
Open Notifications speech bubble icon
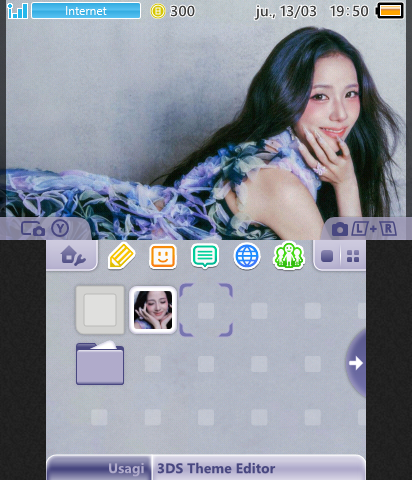[x=205, y=256]
